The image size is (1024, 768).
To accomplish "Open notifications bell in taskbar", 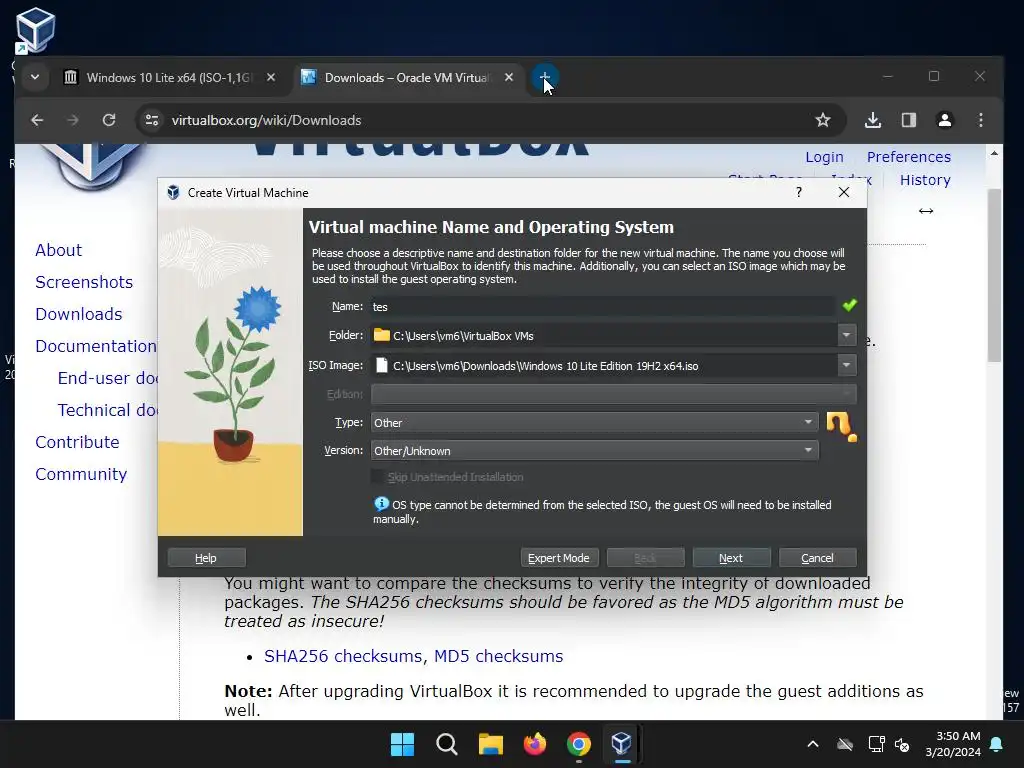I will pos(997,744).
